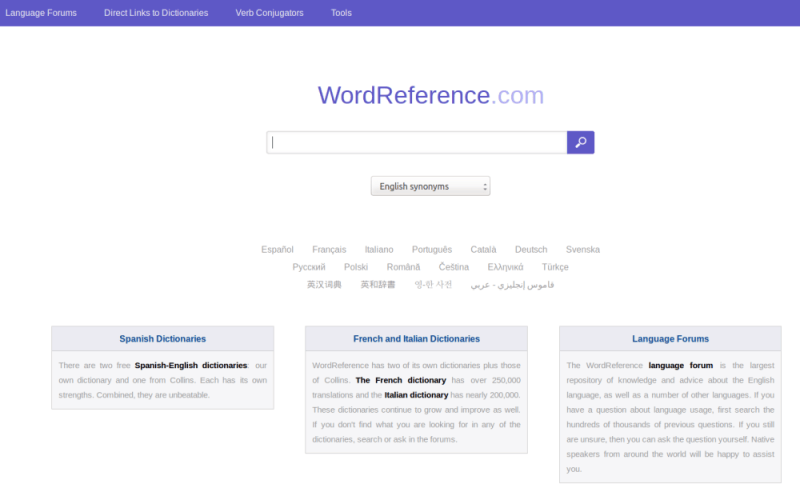Viewport: 800px width, 492px height.
Task: Switch site language to Français
Action: (x=329, y=250)
